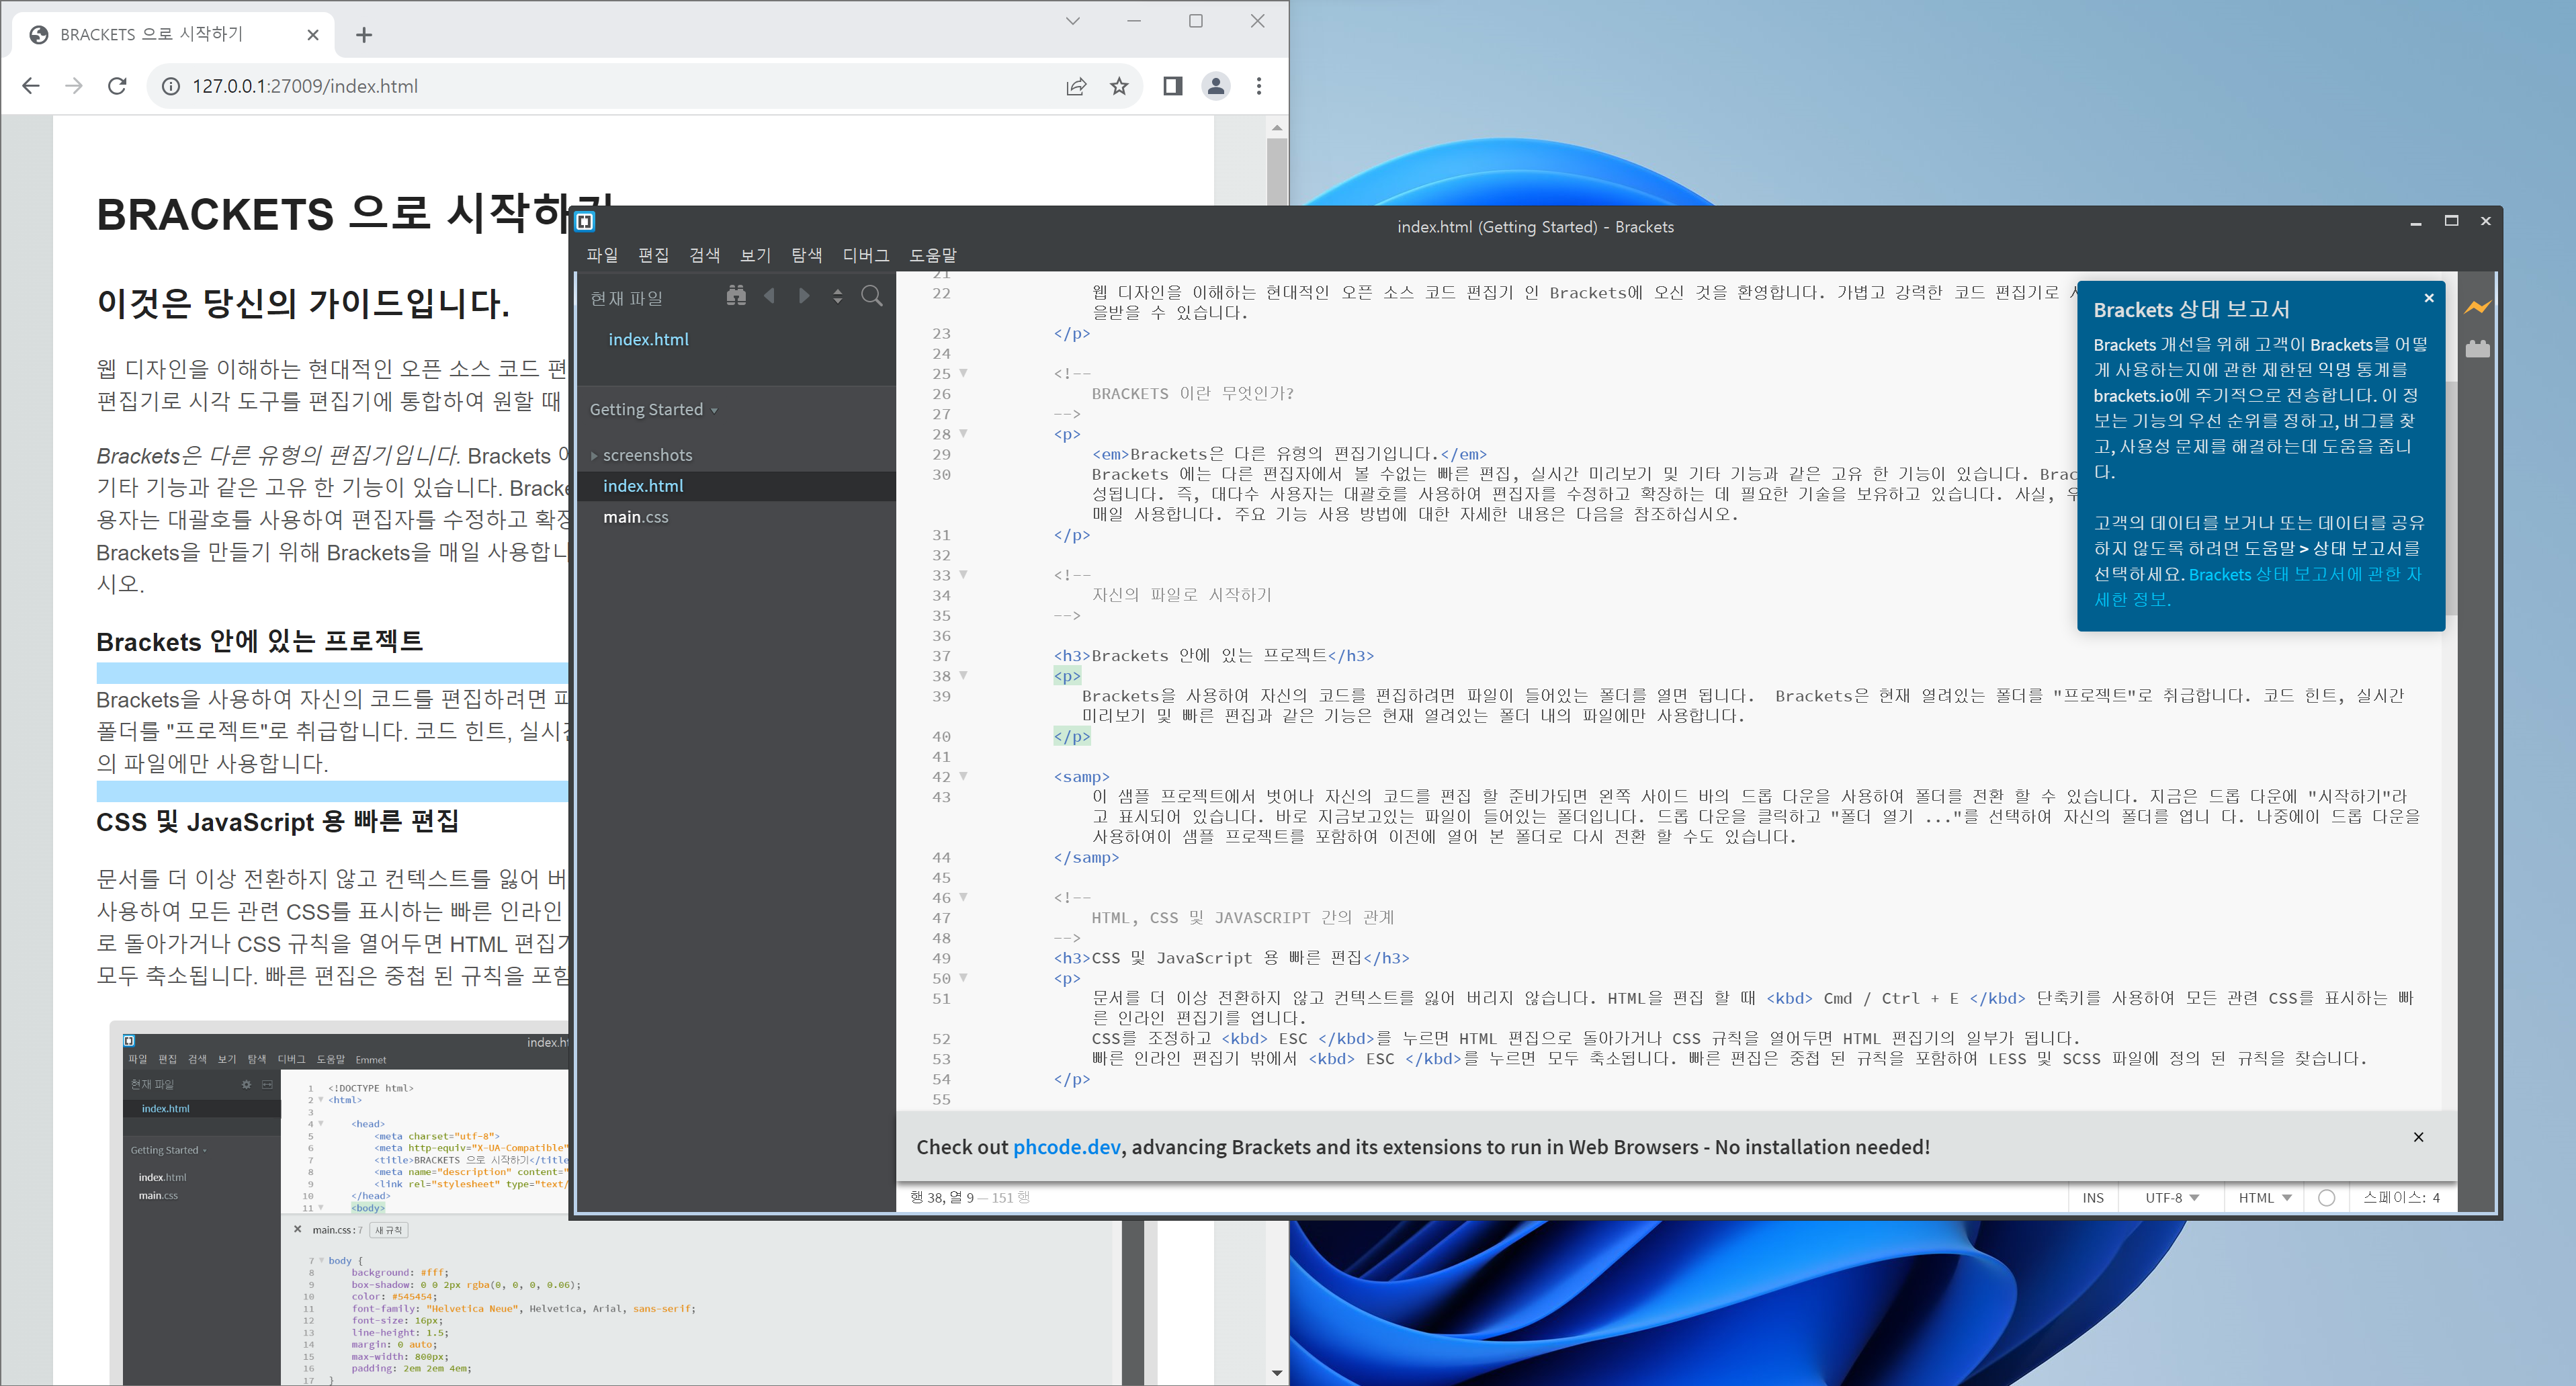
Task: Go forward with the sidebar right arrow
Action: click(804, 295)
